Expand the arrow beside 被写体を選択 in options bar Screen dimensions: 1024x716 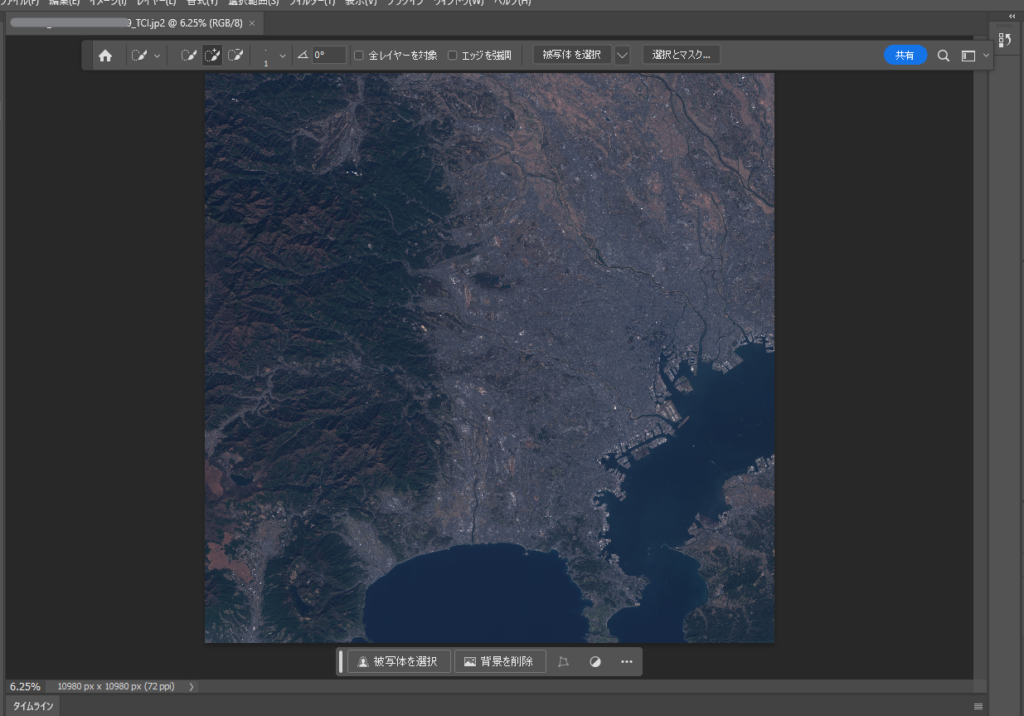[x=622, y=56]
